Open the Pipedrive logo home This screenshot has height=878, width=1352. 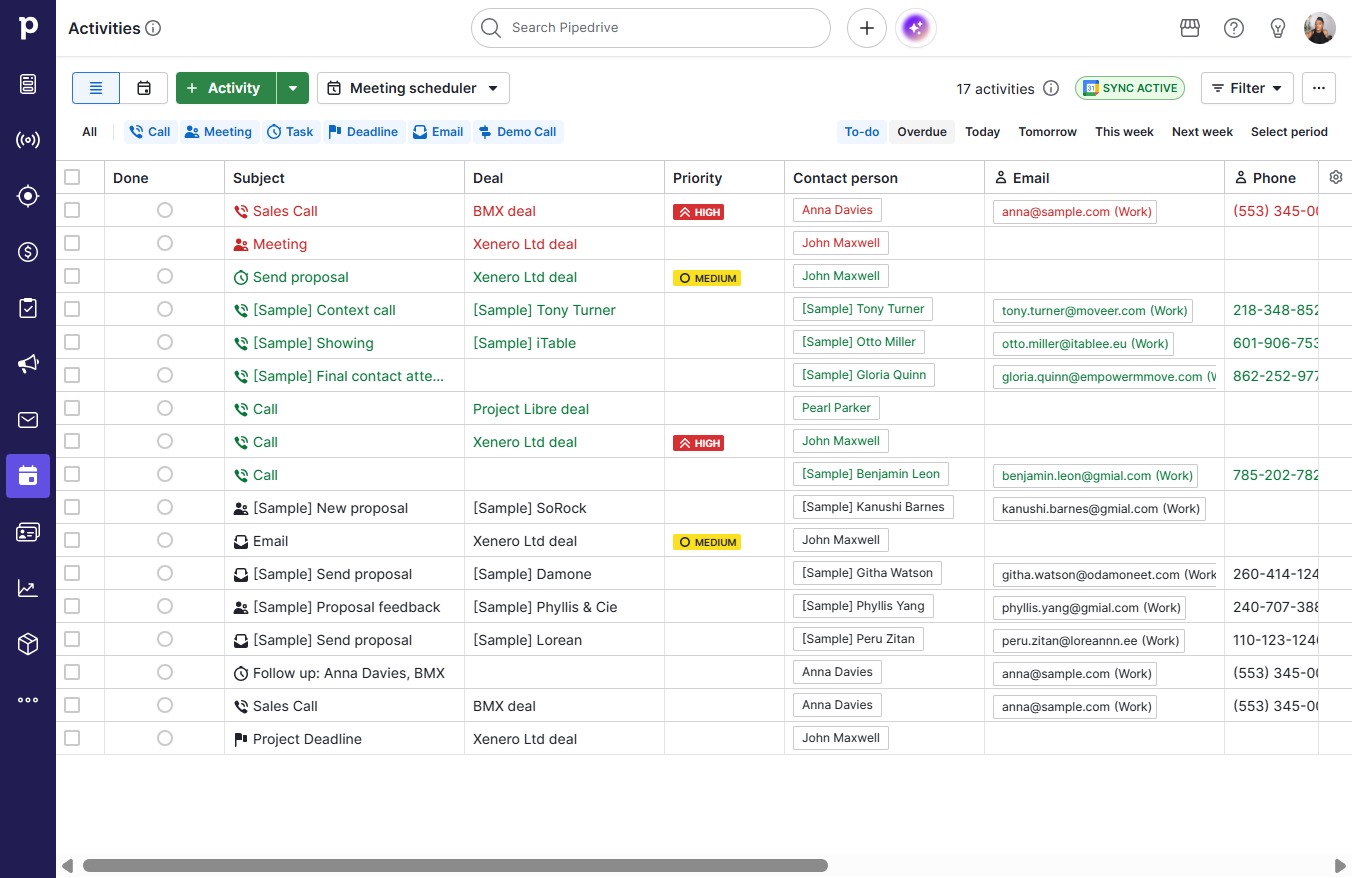click(28, 28)
